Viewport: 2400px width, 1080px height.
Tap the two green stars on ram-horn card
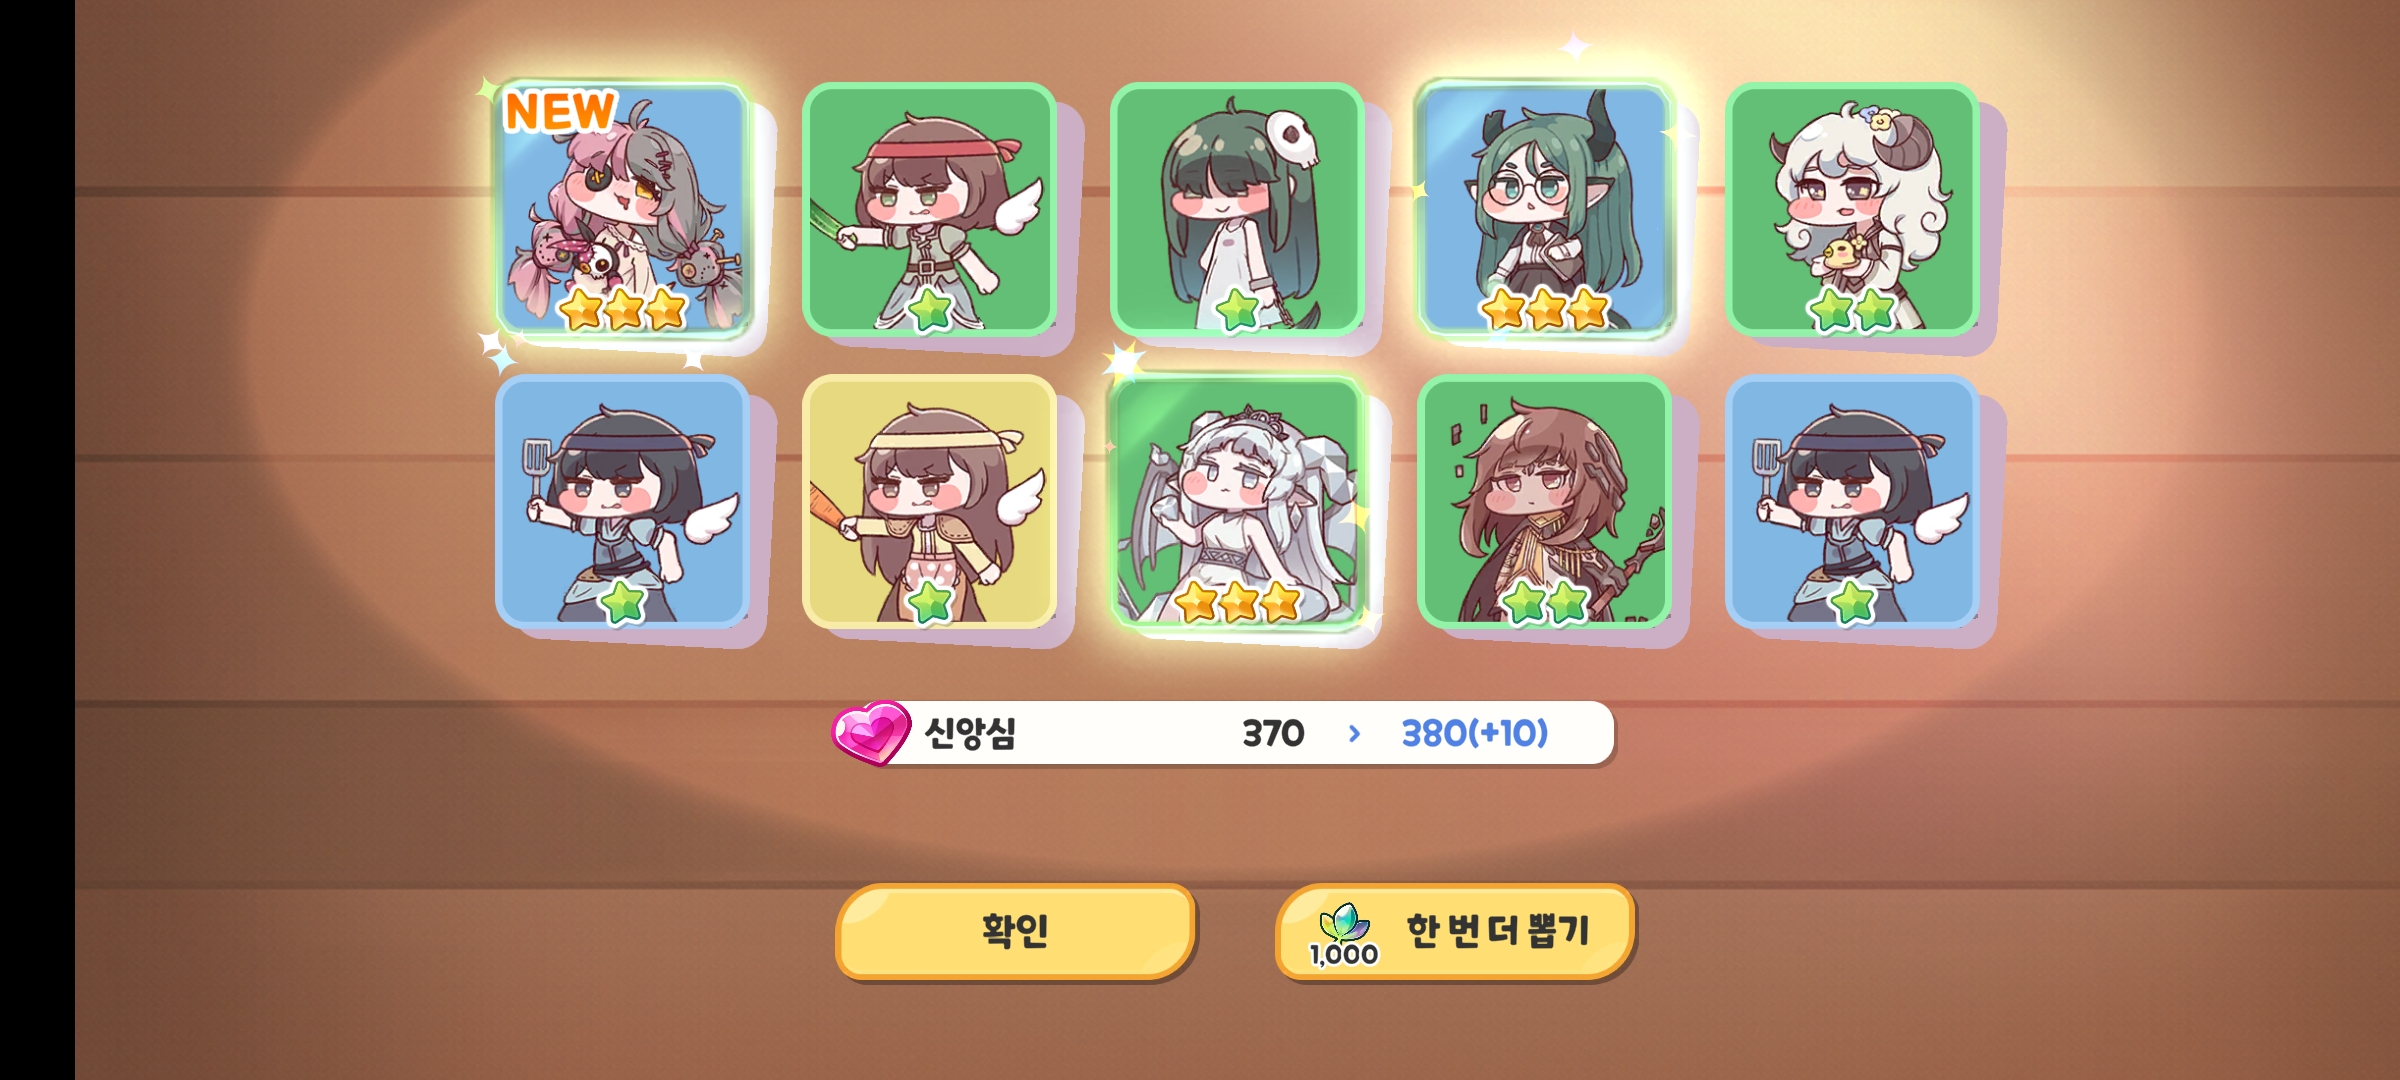pos(1852,309)
